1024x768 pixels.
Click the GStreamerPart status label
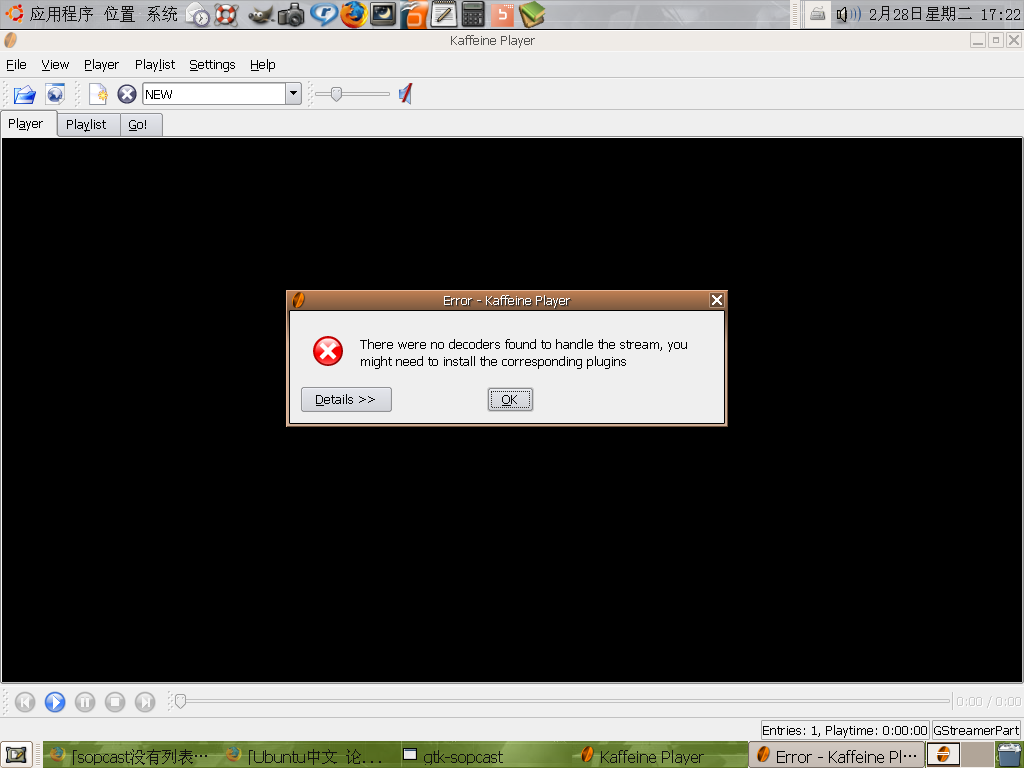pyautogui.click(x=976, y=730)
